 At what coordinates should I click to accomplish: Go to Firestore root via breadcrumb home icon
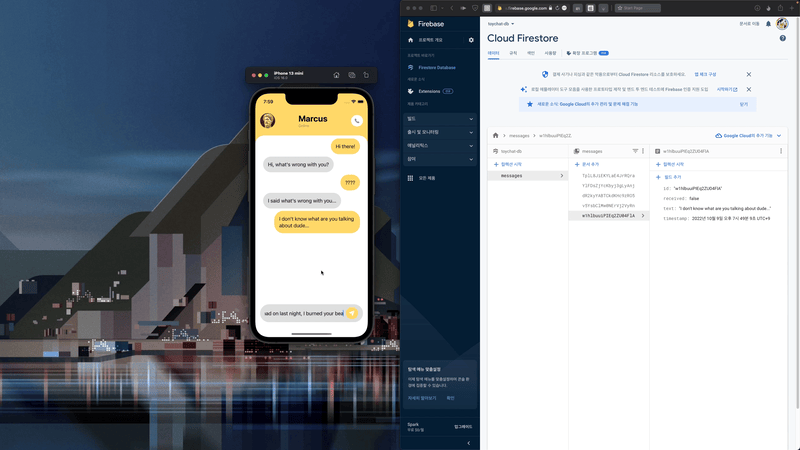pos(495,136)
